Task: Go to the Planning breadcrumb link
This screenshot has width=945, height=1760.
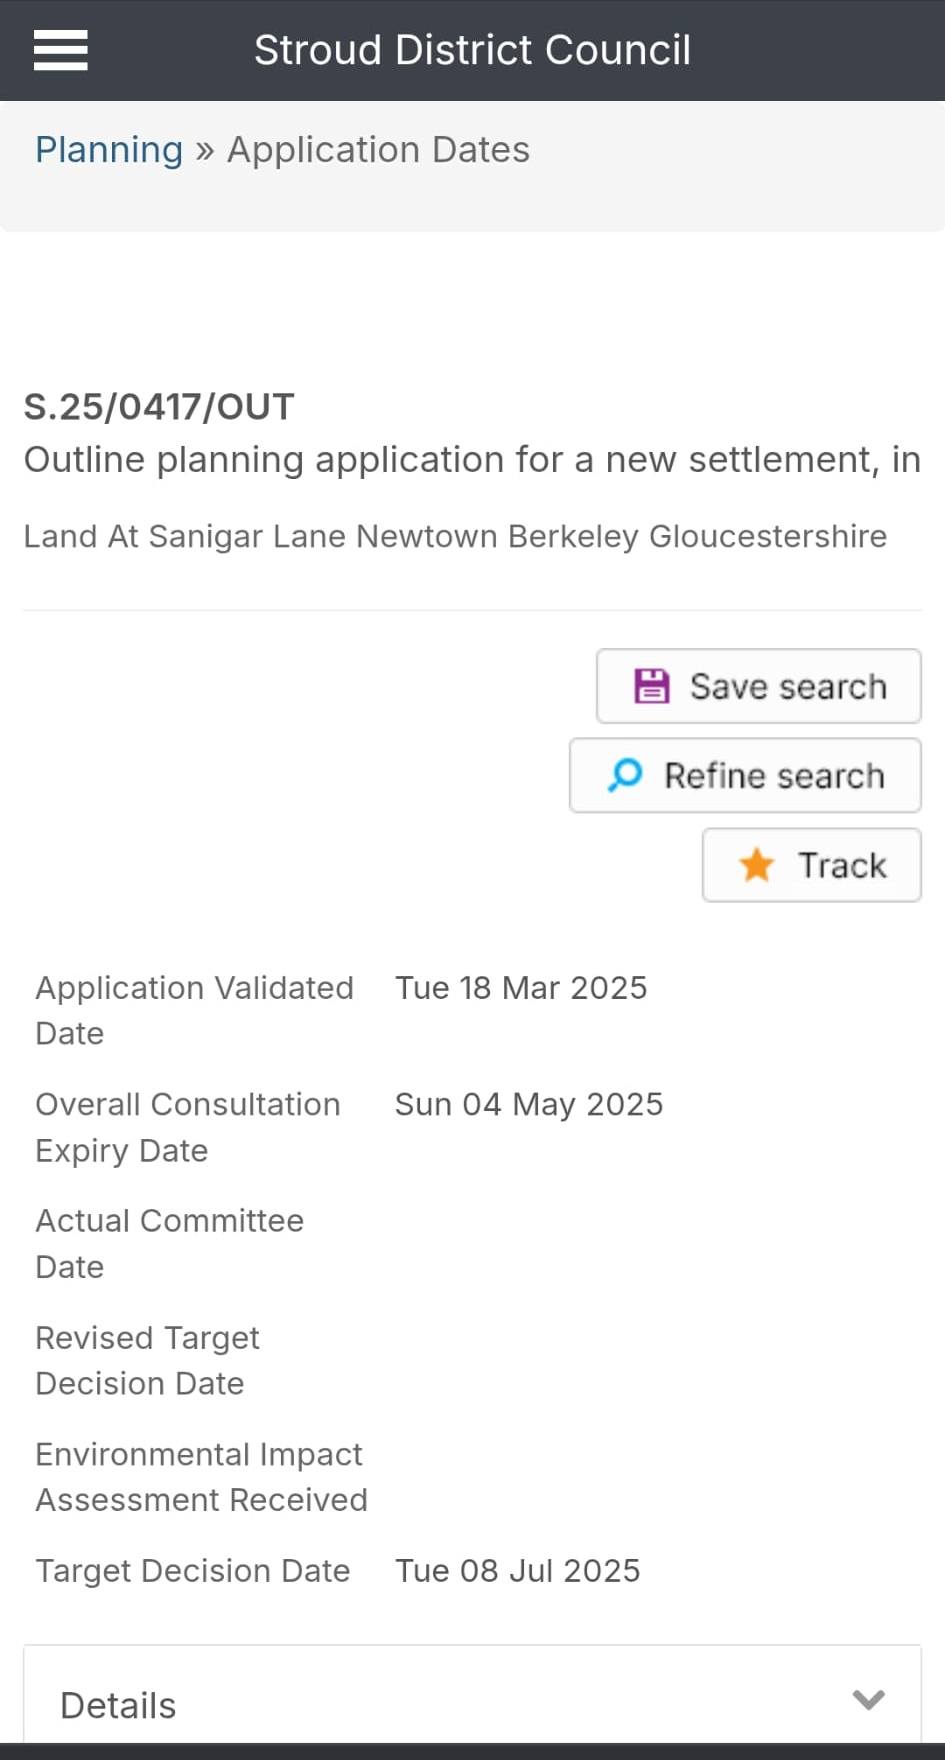Action: click(x=109, y=150)
